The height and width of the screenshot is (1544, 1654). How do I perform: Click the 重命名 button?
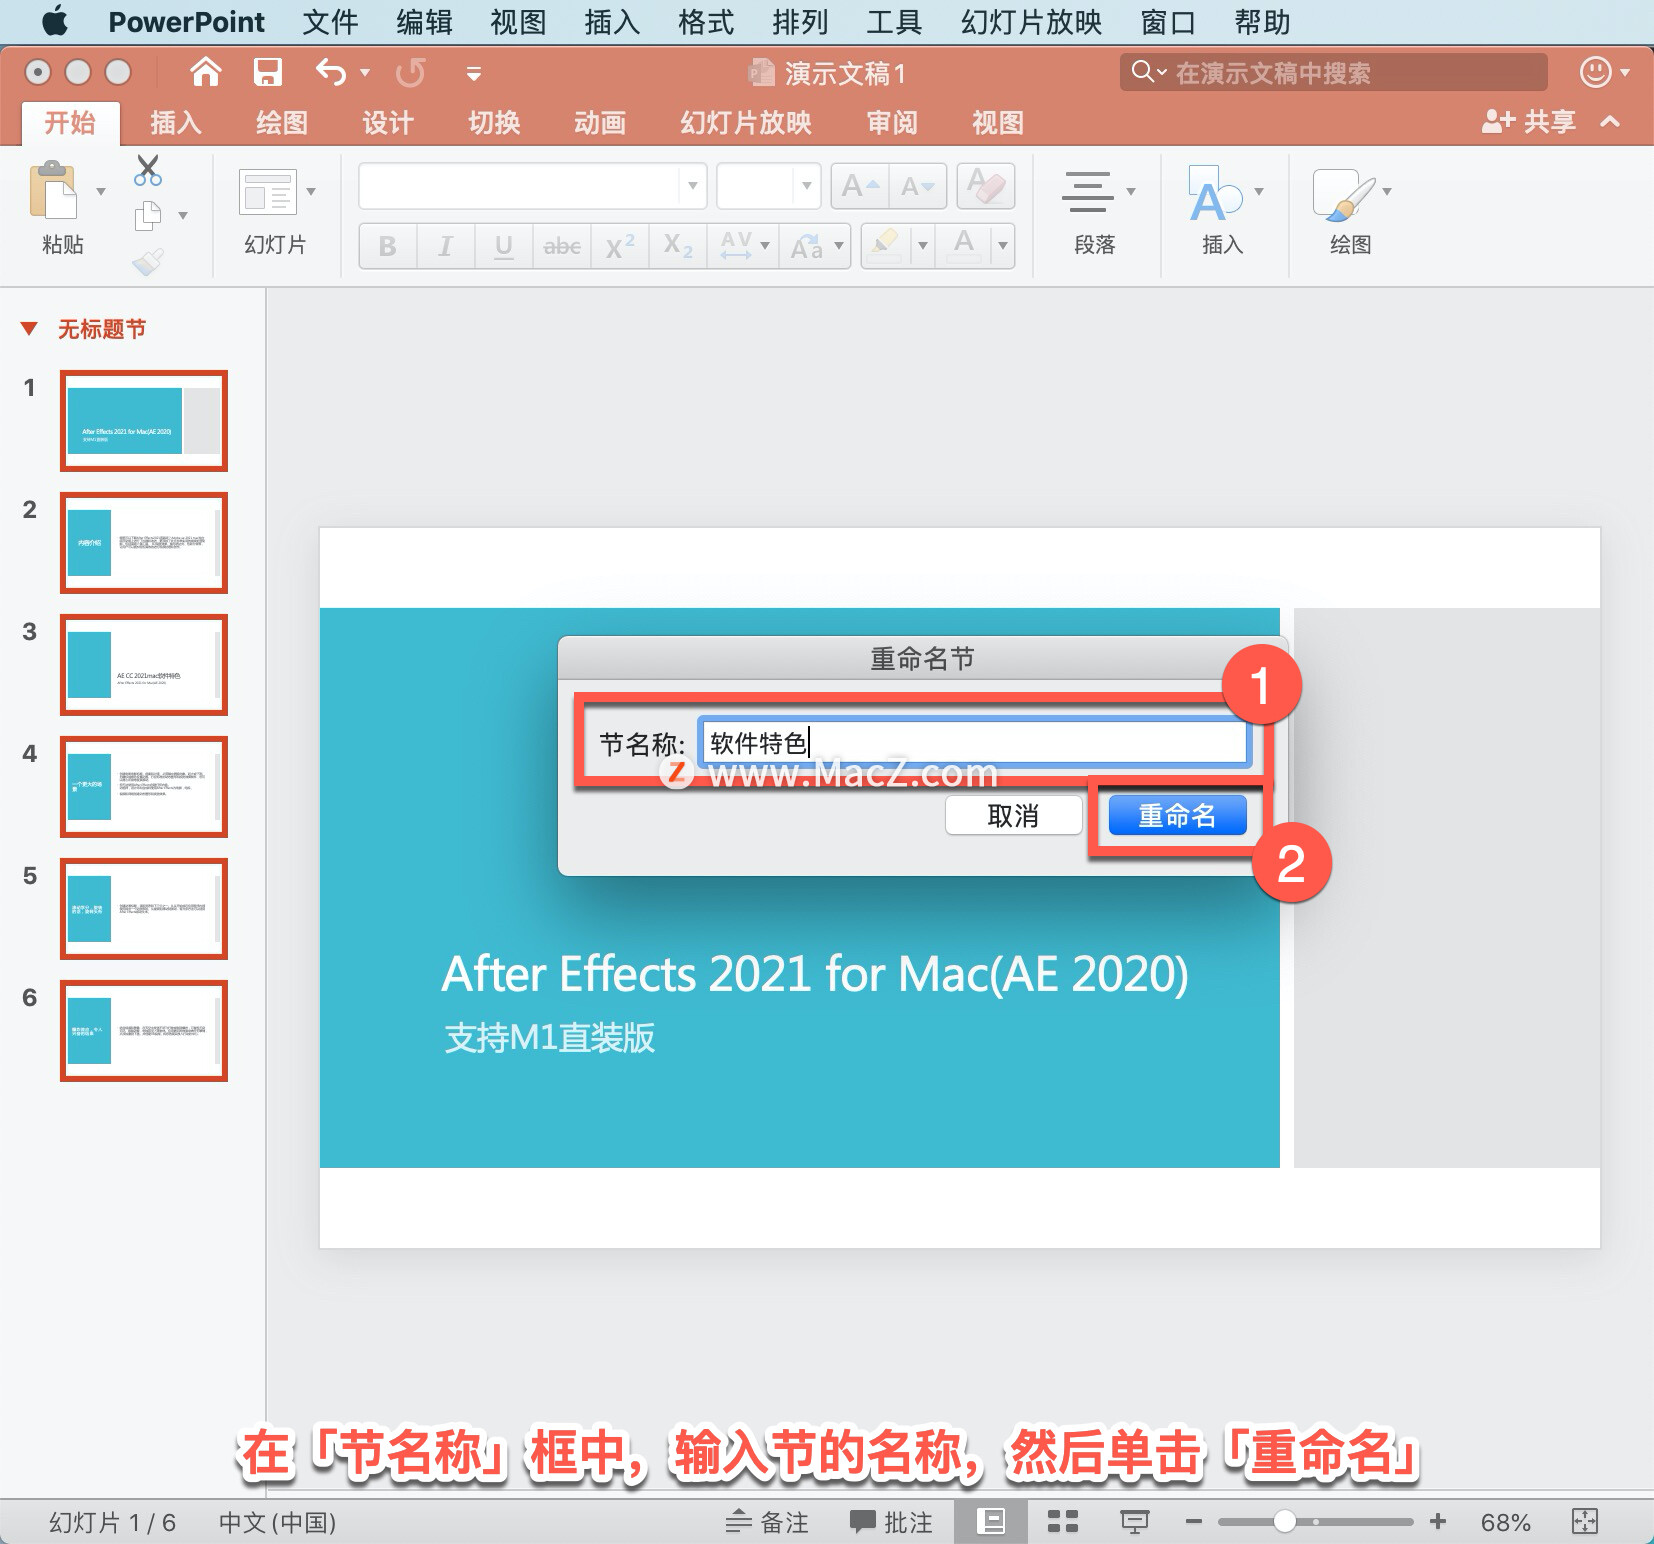point(1177,815)
